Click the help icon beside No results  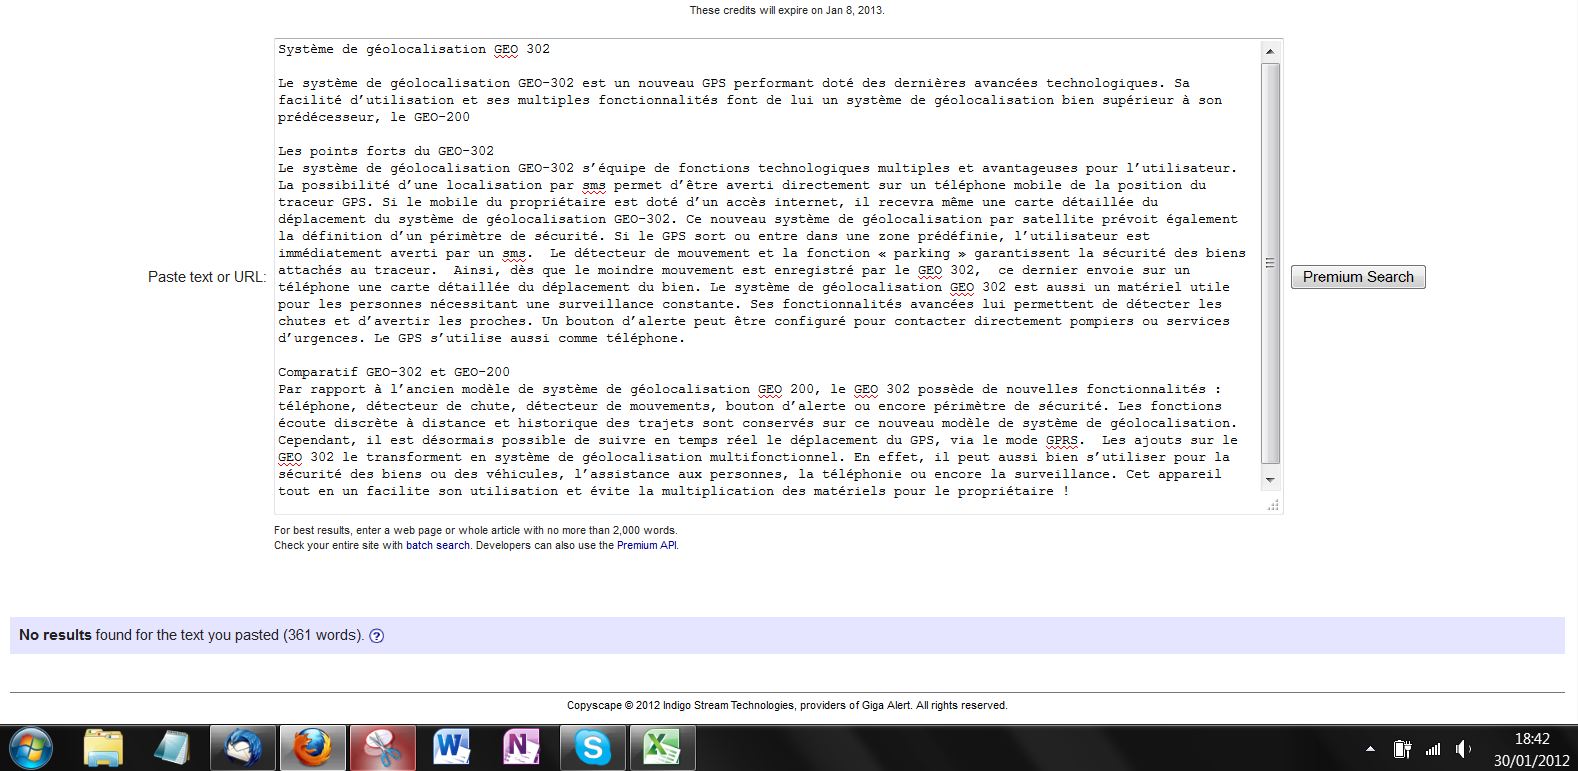[x=377, y=636]
